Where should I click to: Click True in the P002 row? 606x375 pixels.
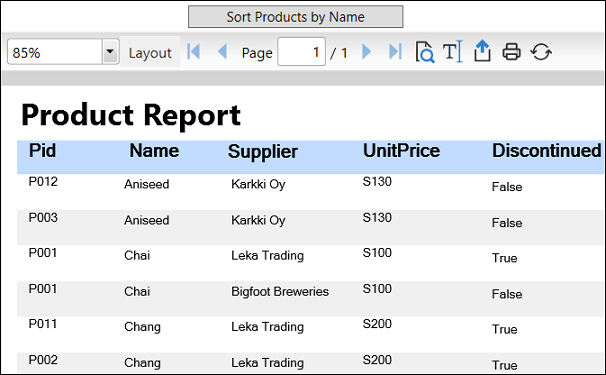point(504,365)
